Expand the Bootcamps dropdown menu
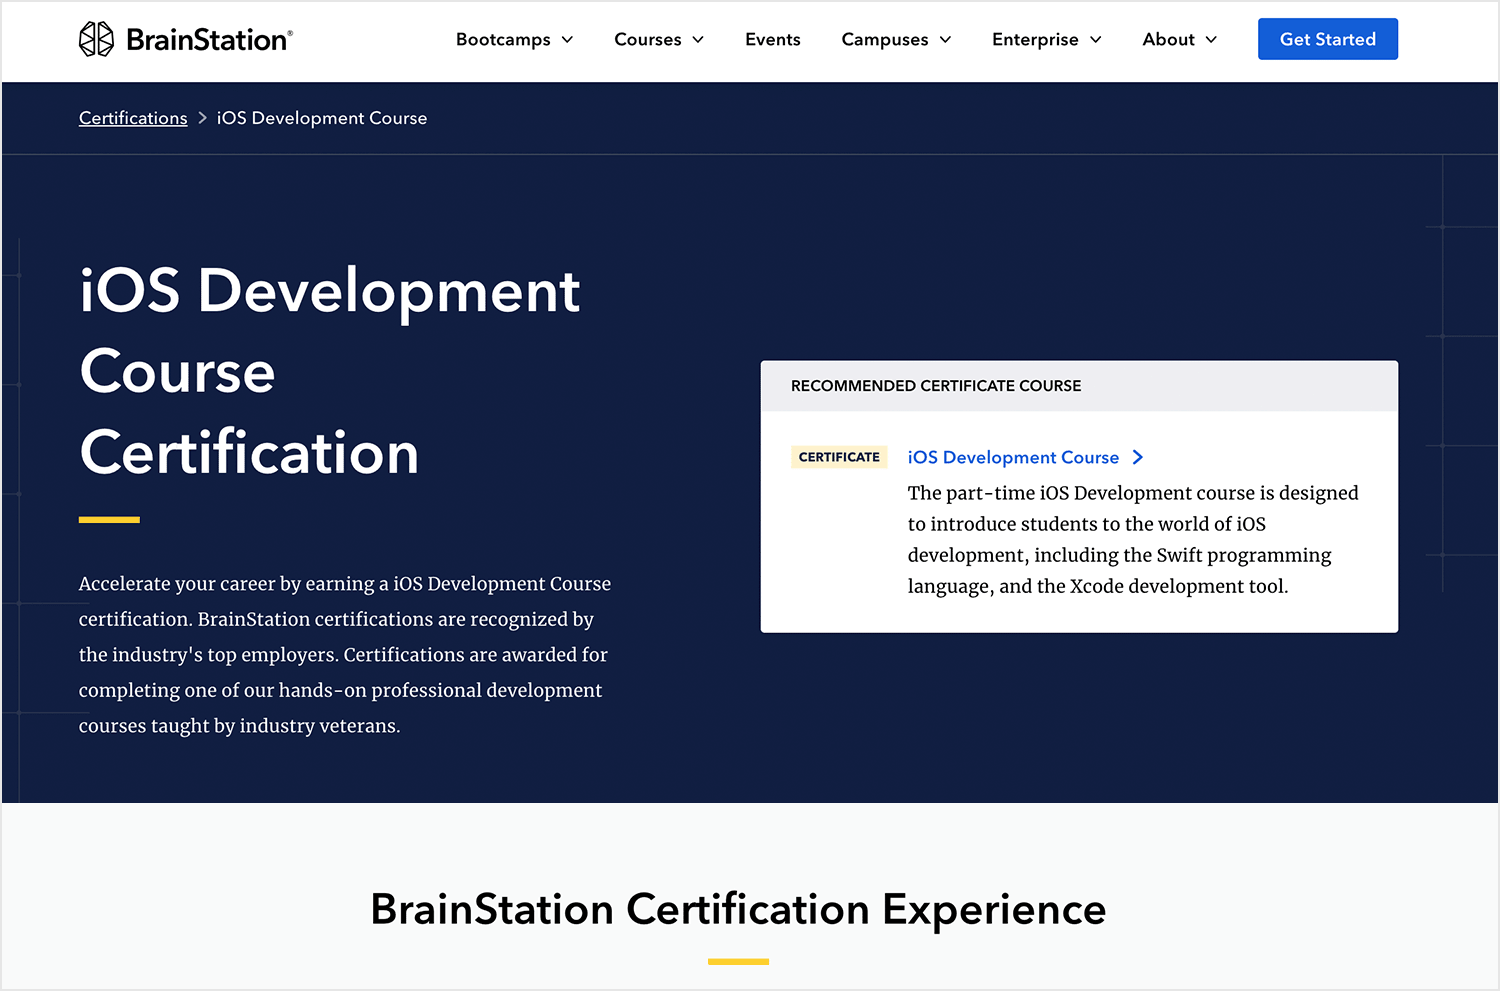 504,40
